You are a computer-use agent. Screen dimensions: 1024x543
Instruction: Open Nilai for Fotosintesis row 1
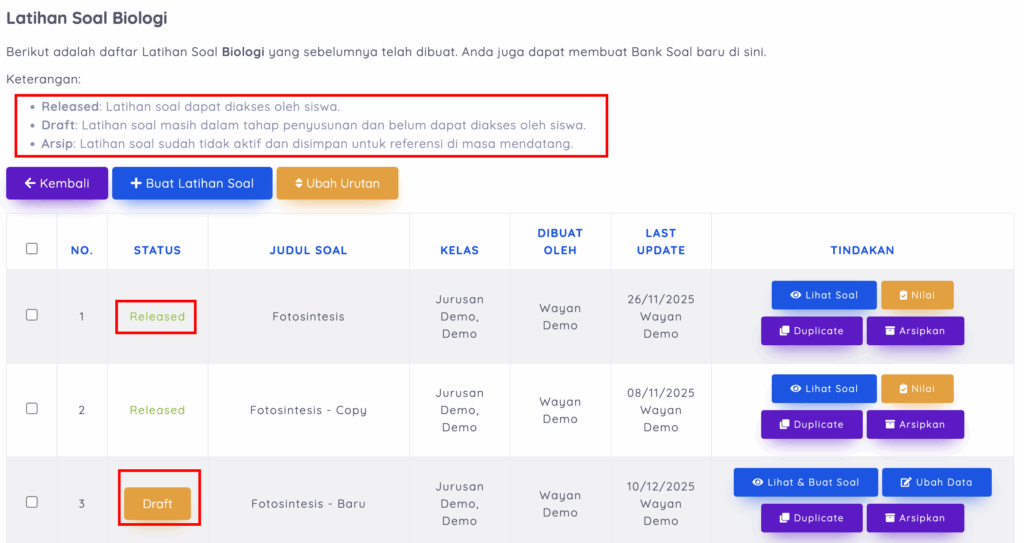coord(917,295)
